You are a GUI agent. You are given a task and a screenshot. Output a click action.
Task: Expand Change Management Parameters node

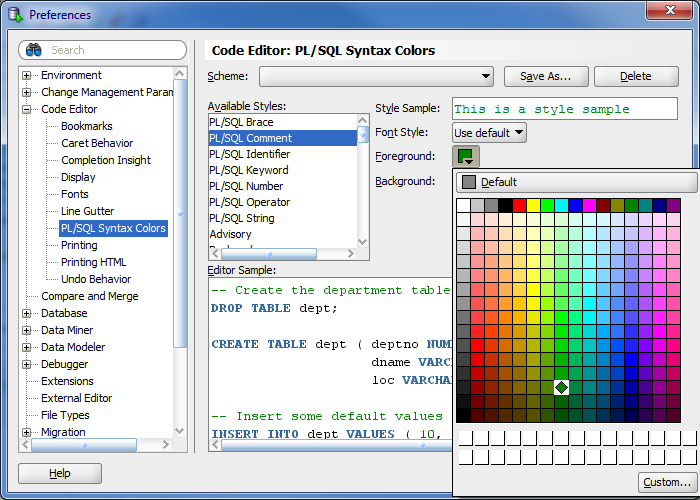click(x=26, y=92)
